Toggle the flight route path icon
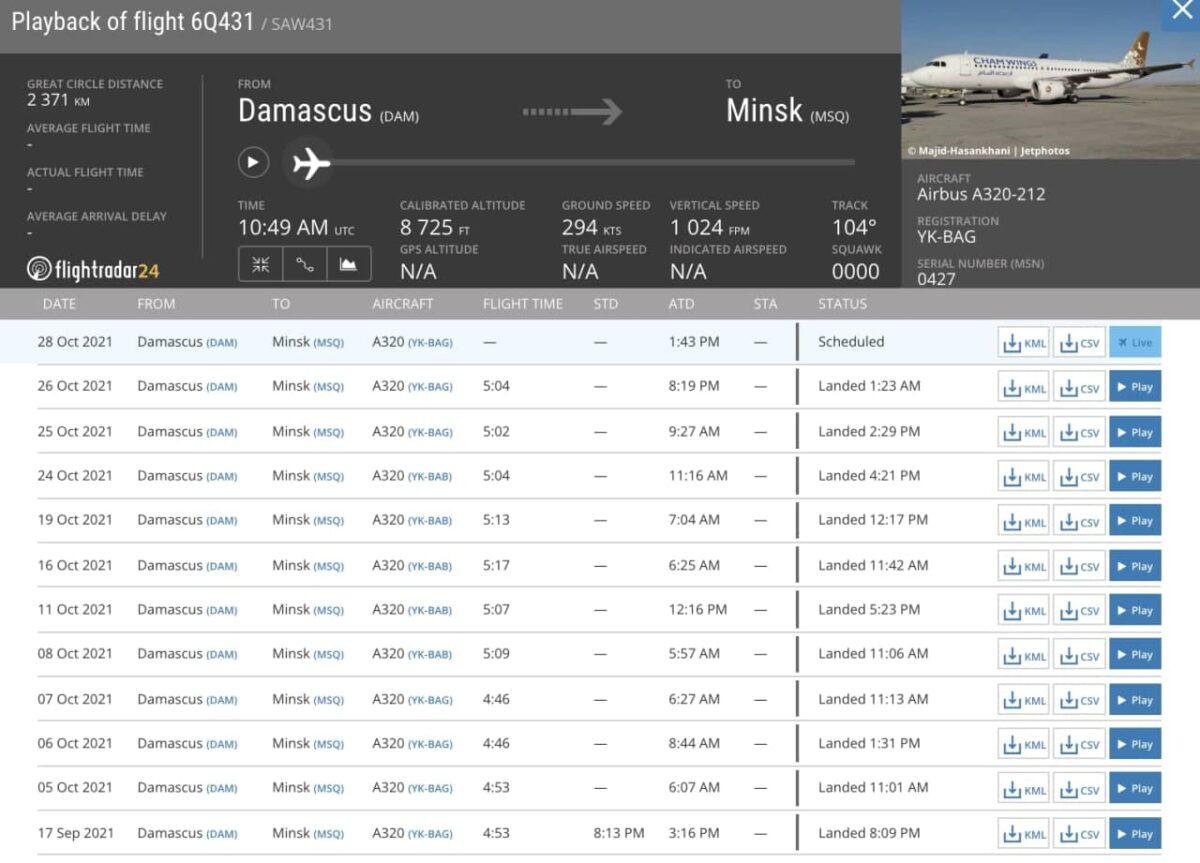The height and width of the screenshot is (863, 1200). [304, 265]
